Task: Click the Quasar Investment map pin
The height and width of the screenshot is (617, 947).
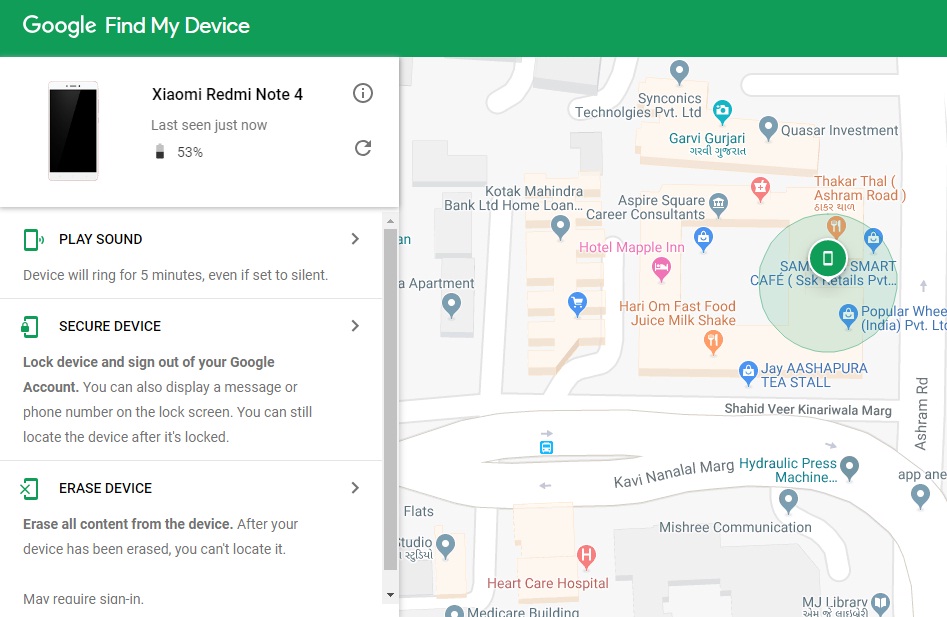Action: tap(768, 129)
